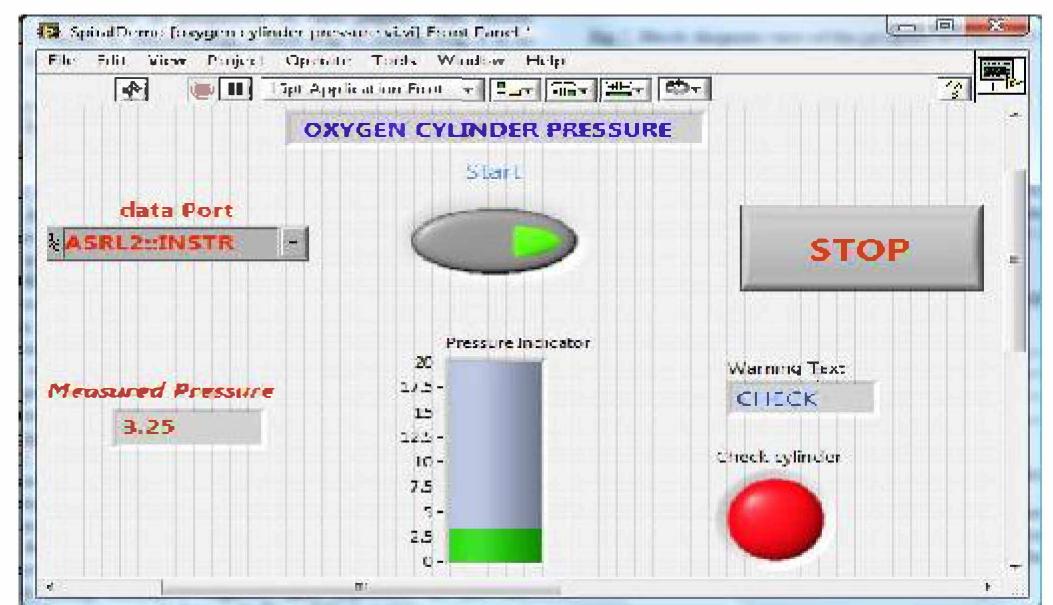The image size is (1053, 605).
Task: Click the horizontal scrollbar thumb
Action: tap(361, 588)
